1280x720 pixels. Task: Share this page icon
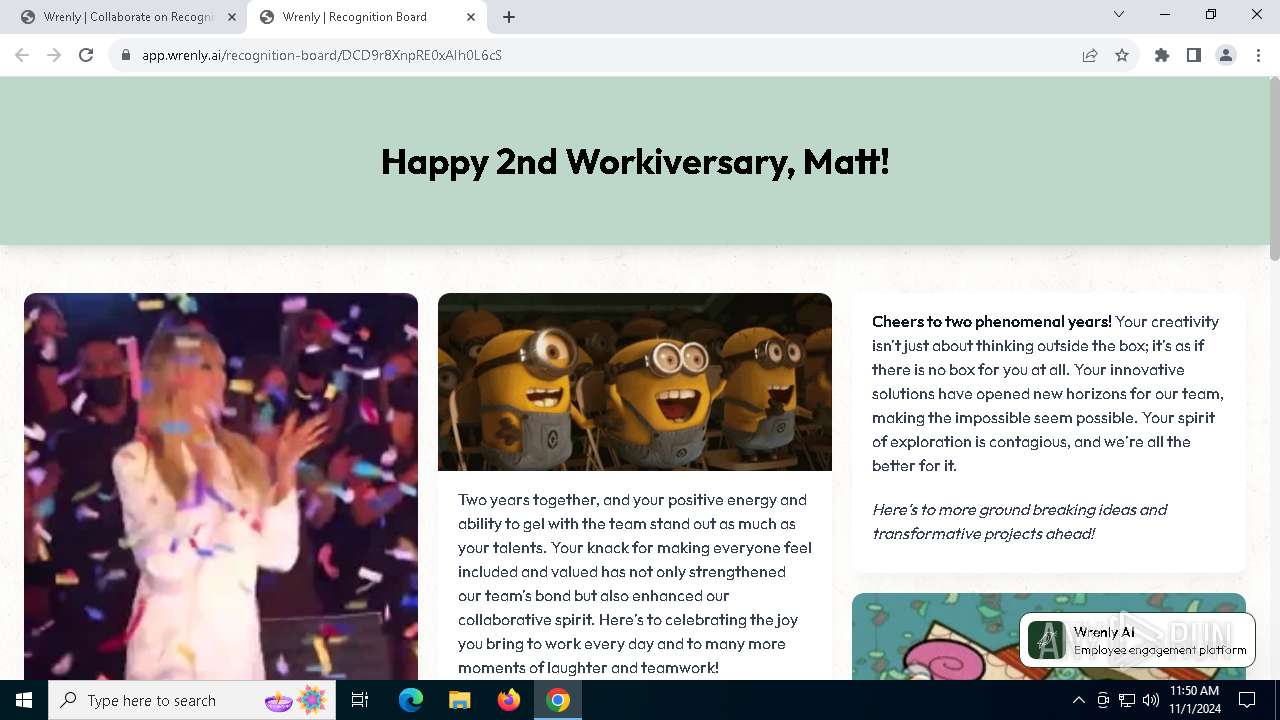[1090, 55]
